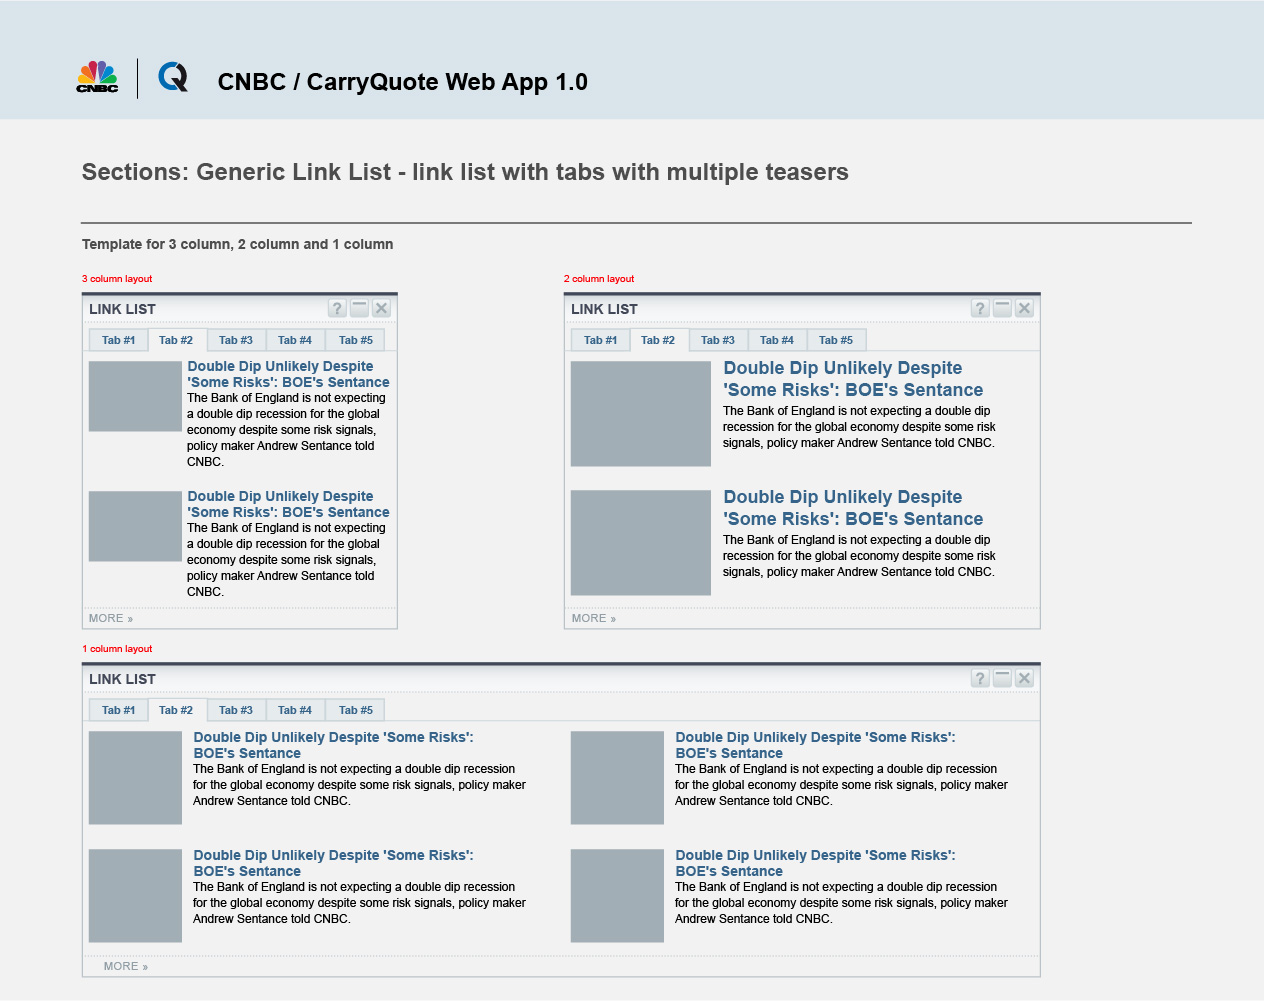
Task: Open first Double Dip headline in 2 column panel
Action: 853,379
